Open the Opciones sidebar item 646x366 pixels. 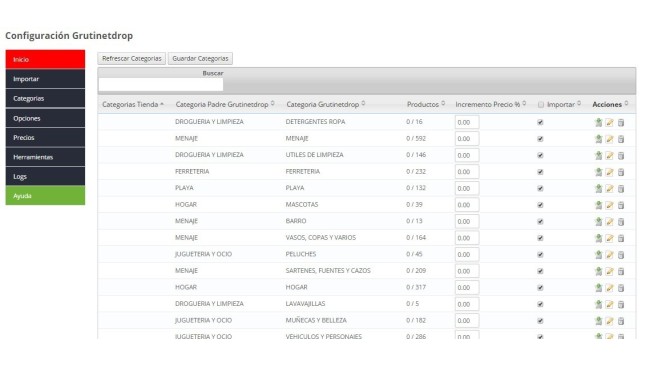(45, 118)
